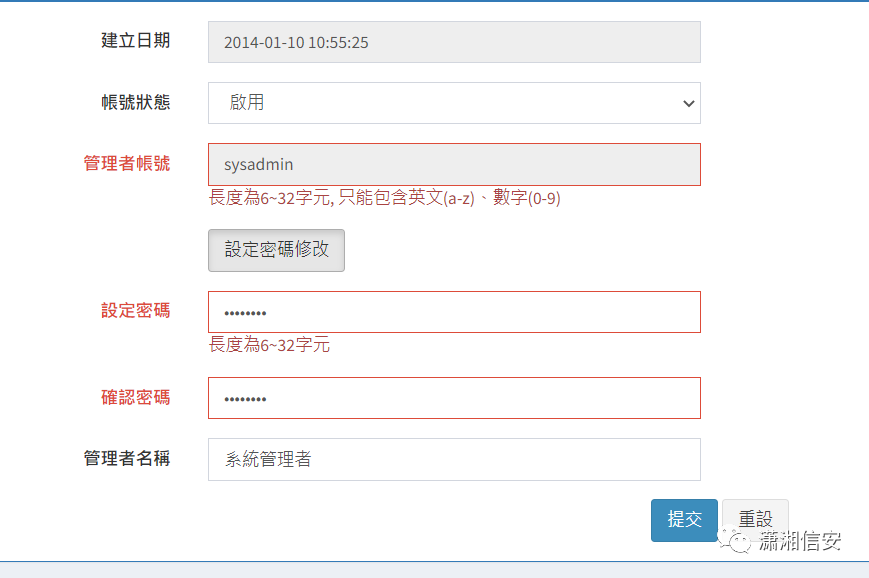This screenshot has width=869, height=578.
Task: Click the WeChat watermark icon
Action: 735,539
